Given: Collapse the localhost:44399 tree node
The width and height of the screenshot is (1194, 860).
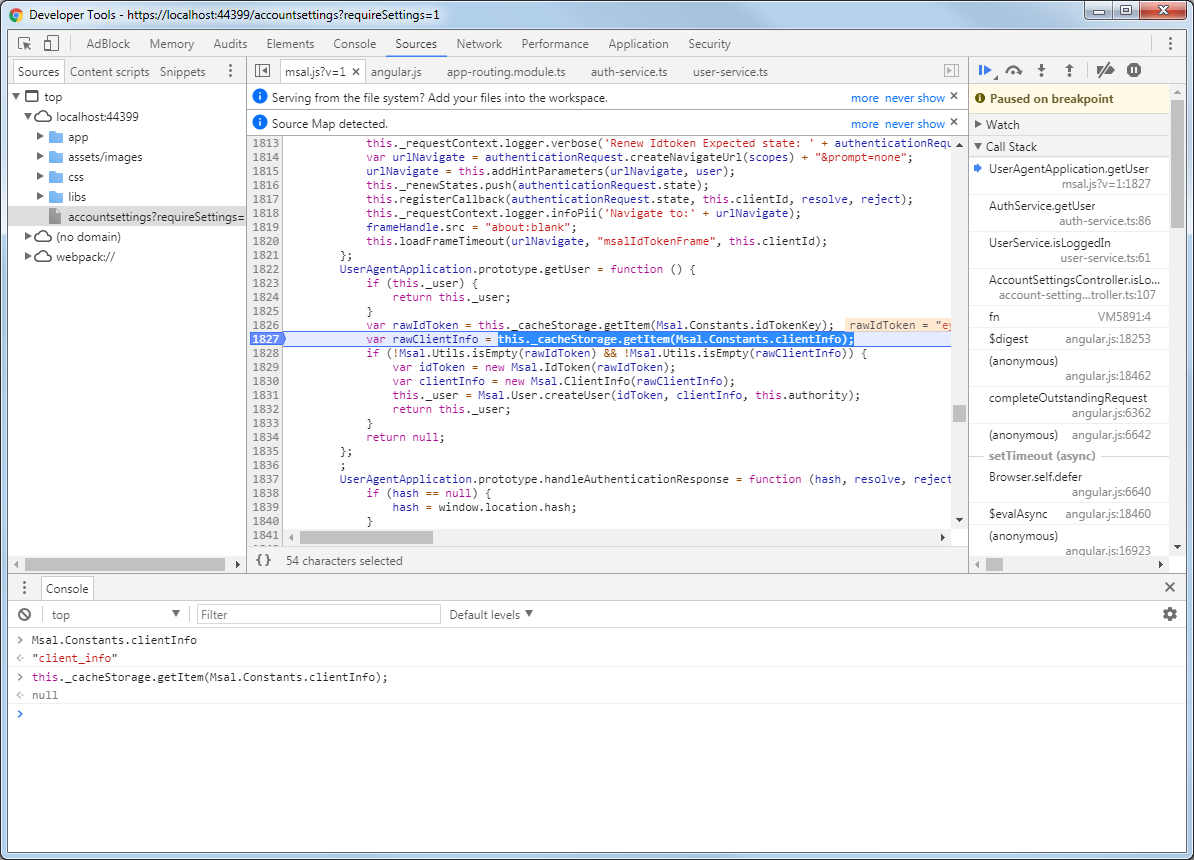Looking at the screenshot, I should click(x=29, y=116).
